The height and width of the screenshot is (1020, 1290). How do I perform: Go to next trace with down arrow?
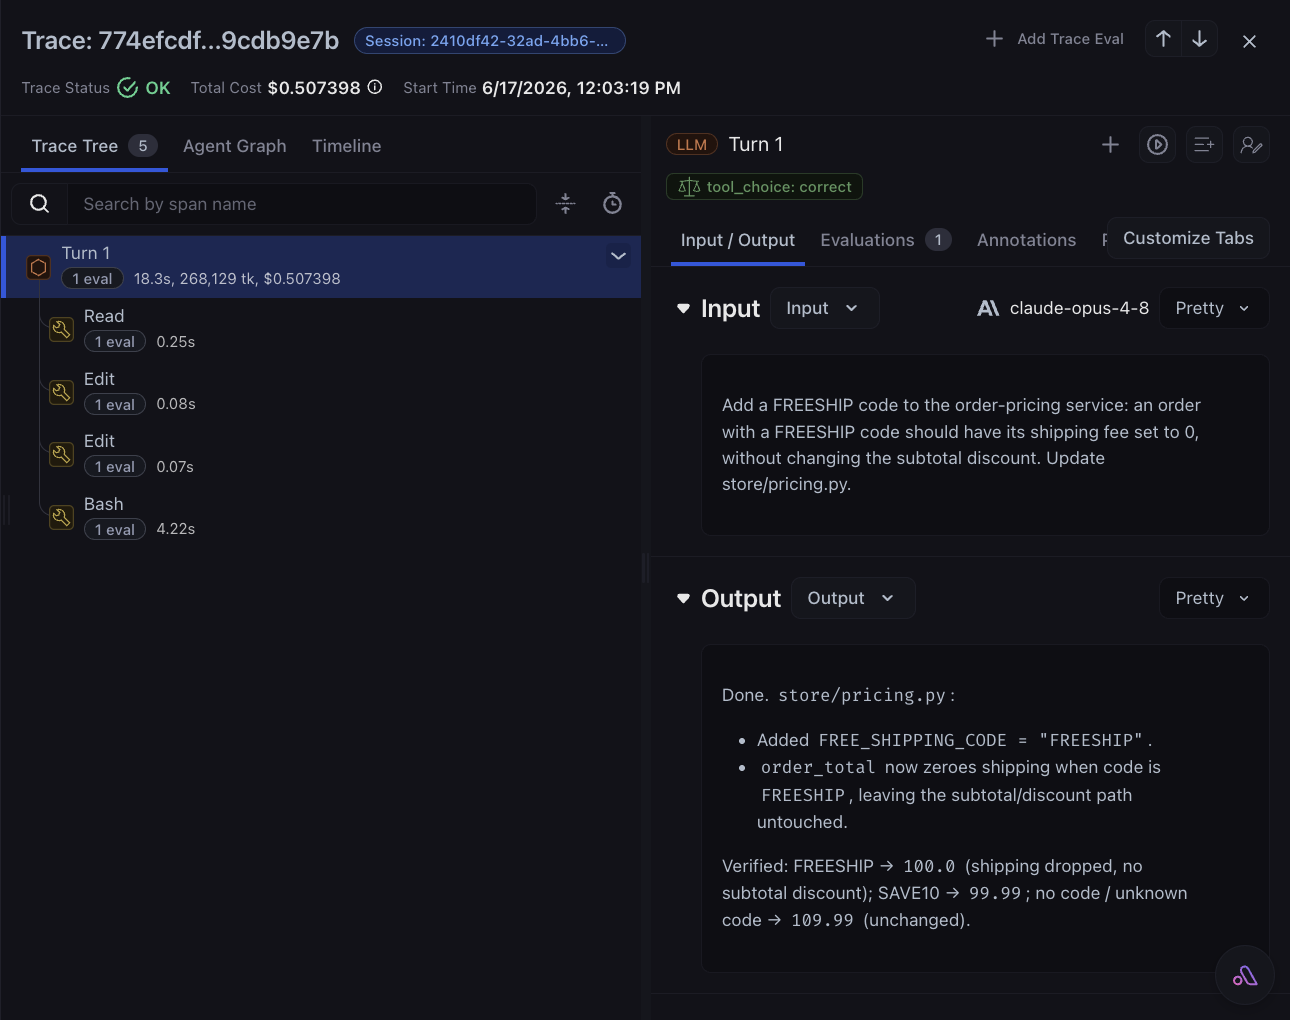tap(1199, 39)
